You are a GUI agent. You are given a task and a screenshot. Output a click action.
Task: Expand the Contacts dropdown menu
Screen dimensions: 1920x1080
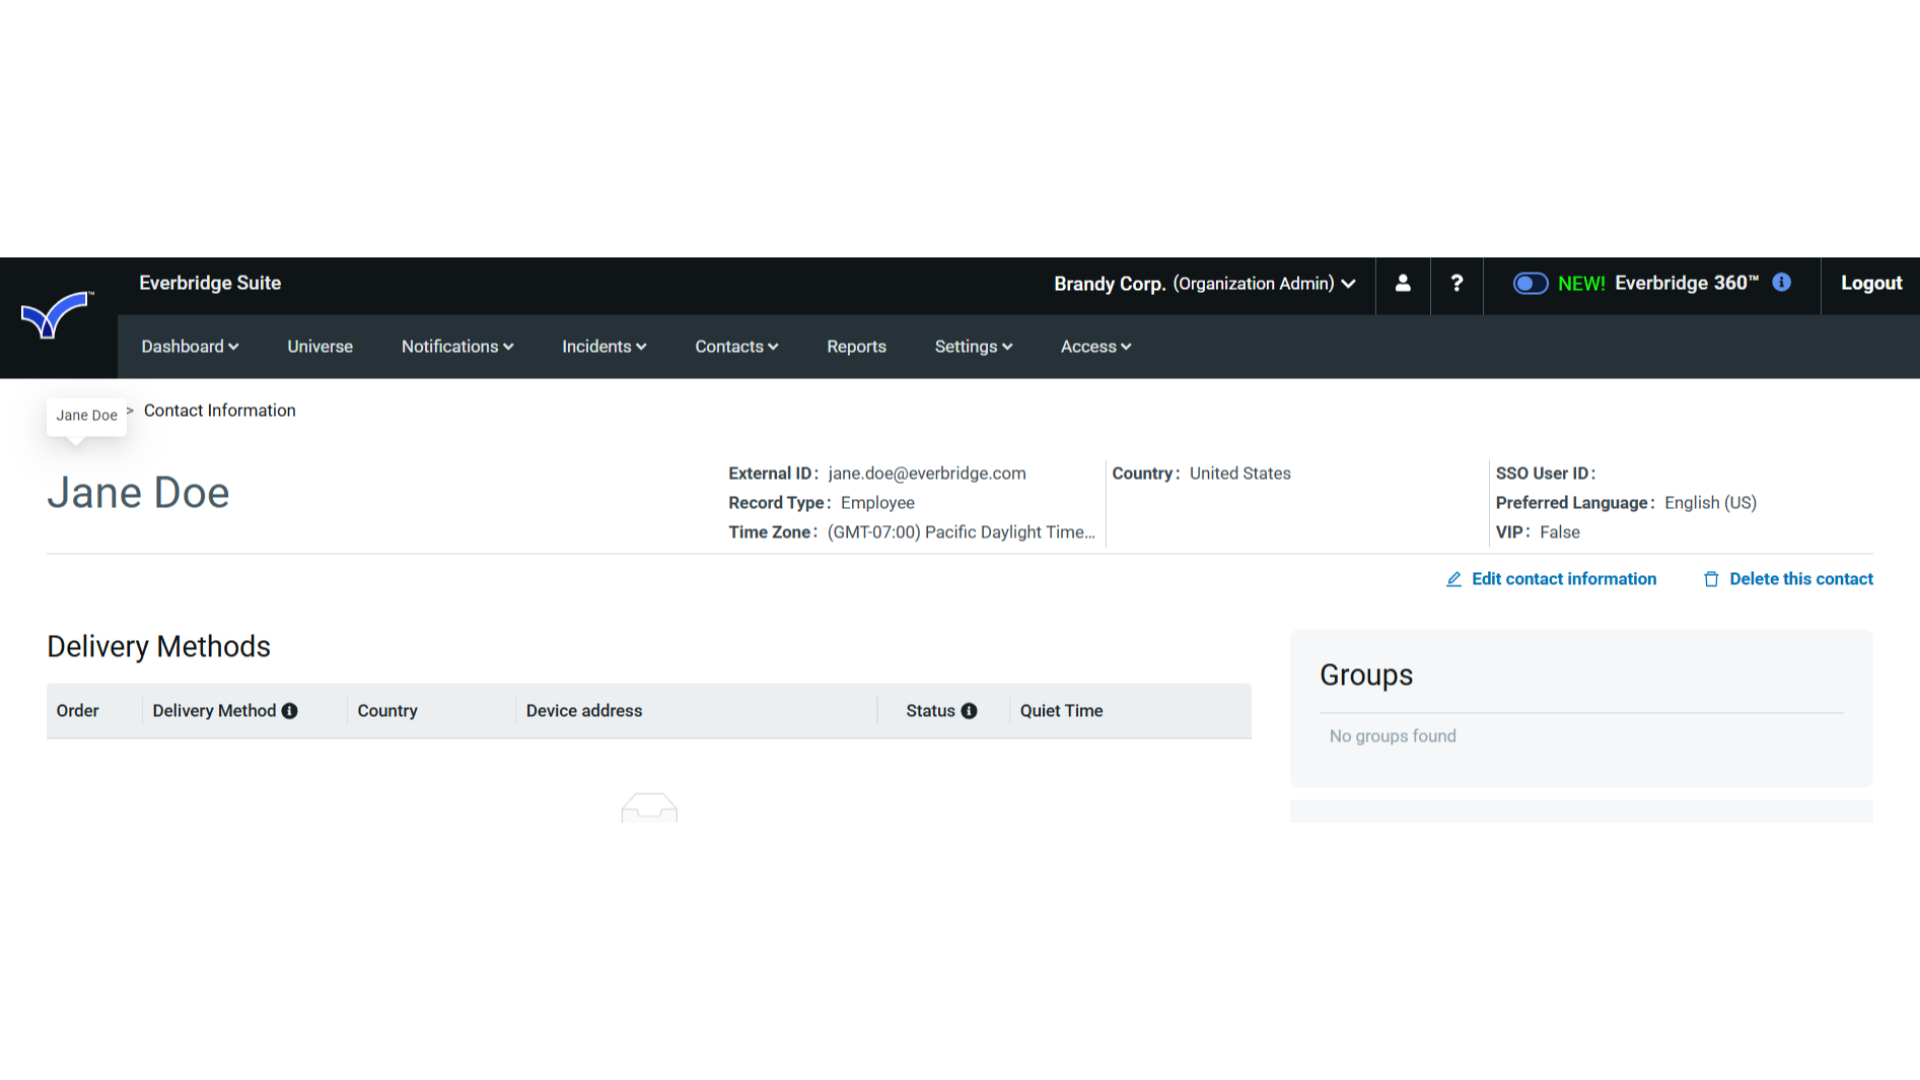pyautogui.click(x=737, y=347)
